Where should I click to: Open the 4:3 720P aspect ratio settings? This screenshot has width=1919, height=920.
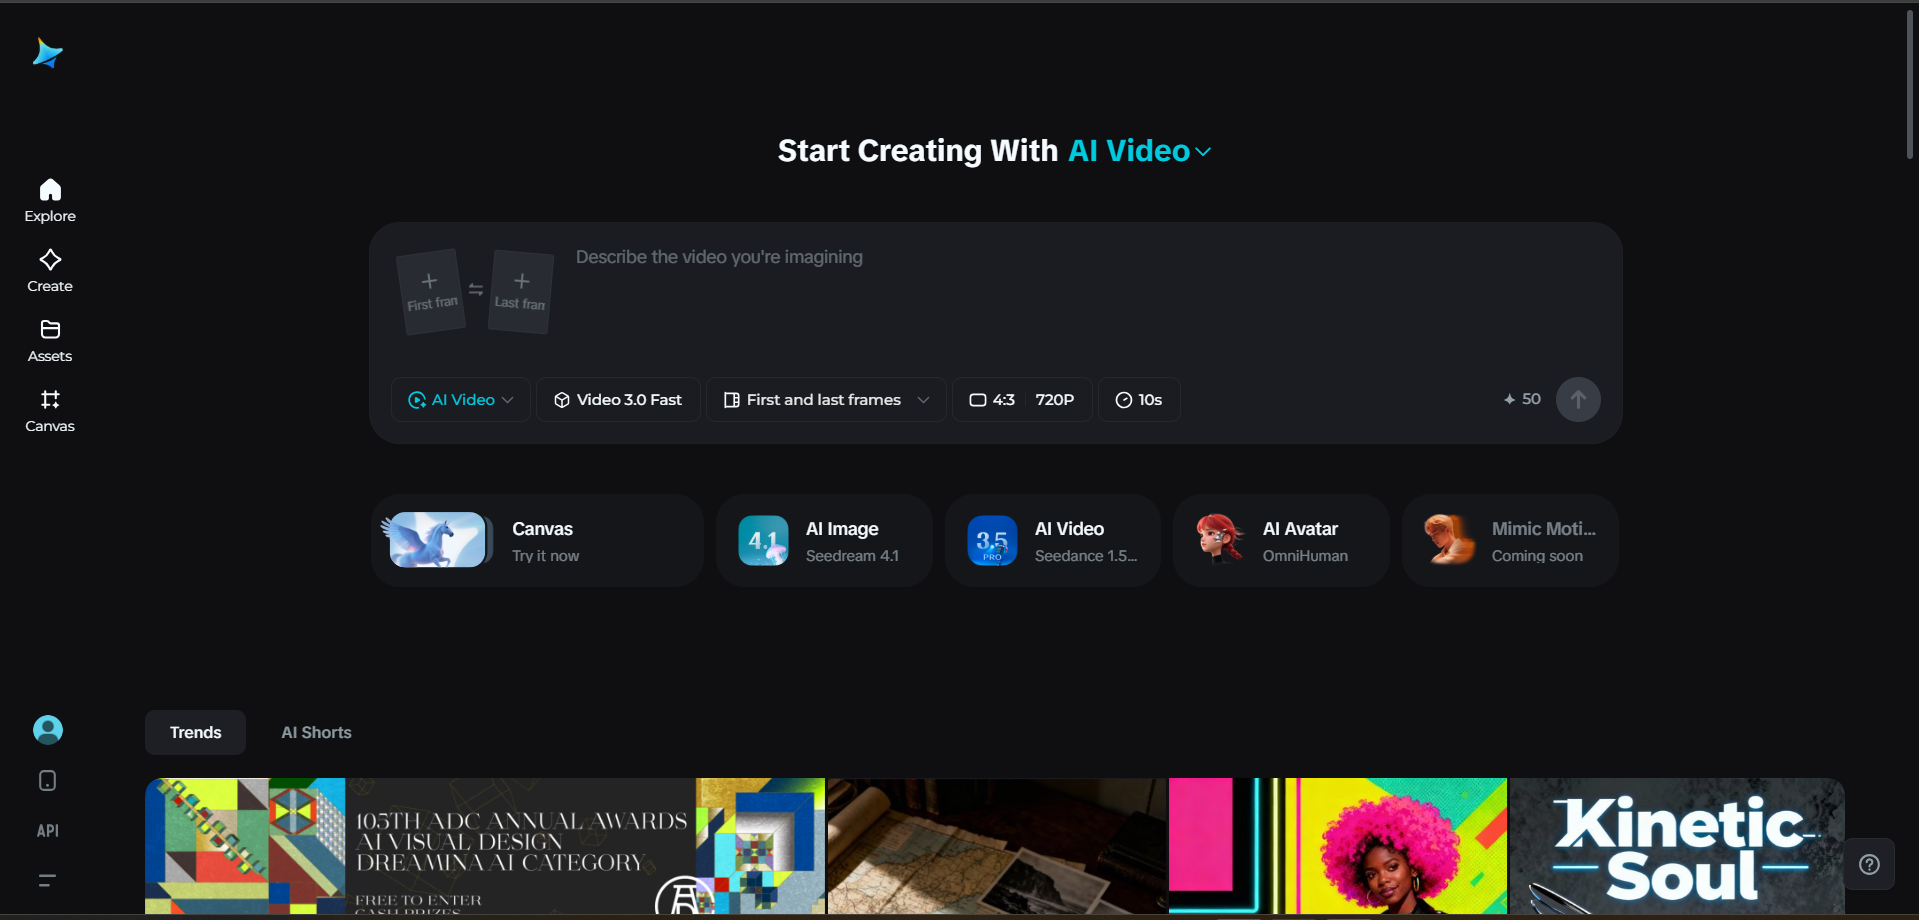coord(1022,400)
